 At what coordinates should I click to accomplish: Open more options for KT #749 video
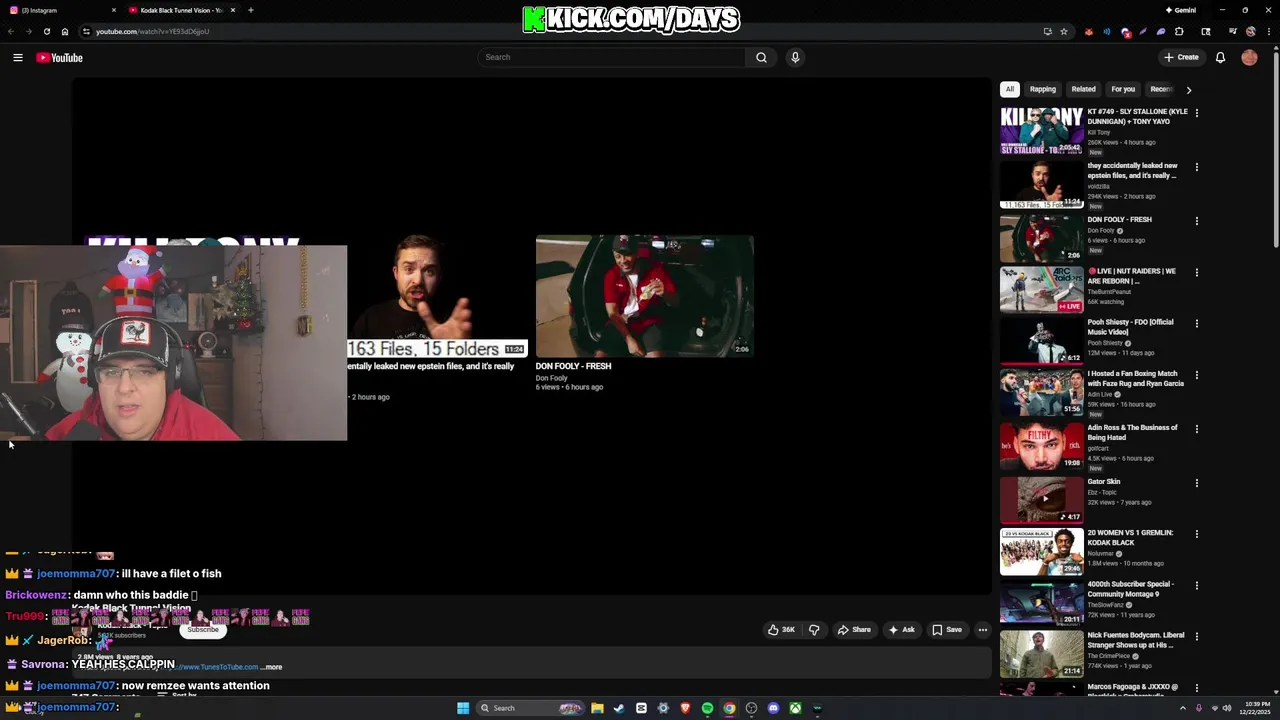pos(1196,113)
